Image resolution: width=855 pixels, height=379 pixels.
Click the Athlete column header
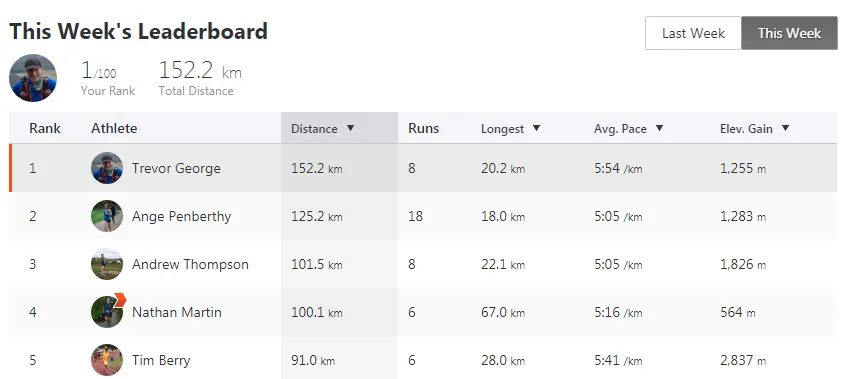click(114, 128)
